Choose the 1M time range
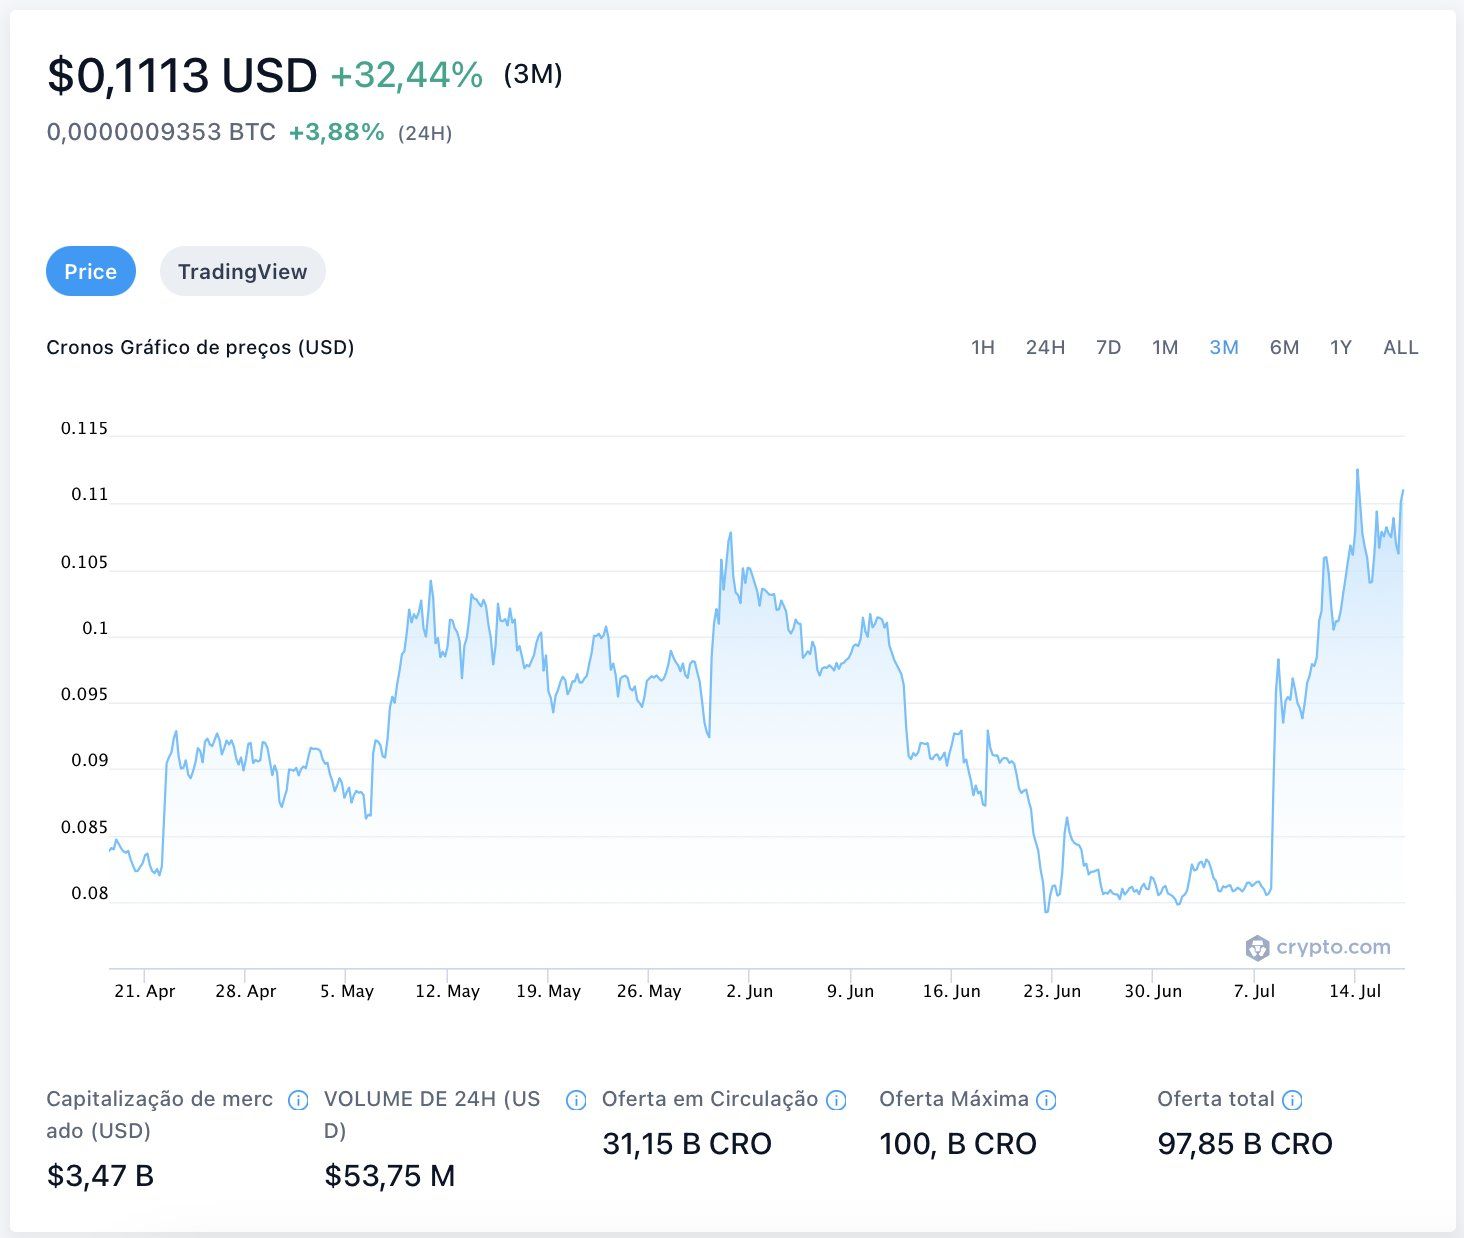The height and width of the screenshot is (1238, 1464). pyautogui.click(x=1165, y=347)
